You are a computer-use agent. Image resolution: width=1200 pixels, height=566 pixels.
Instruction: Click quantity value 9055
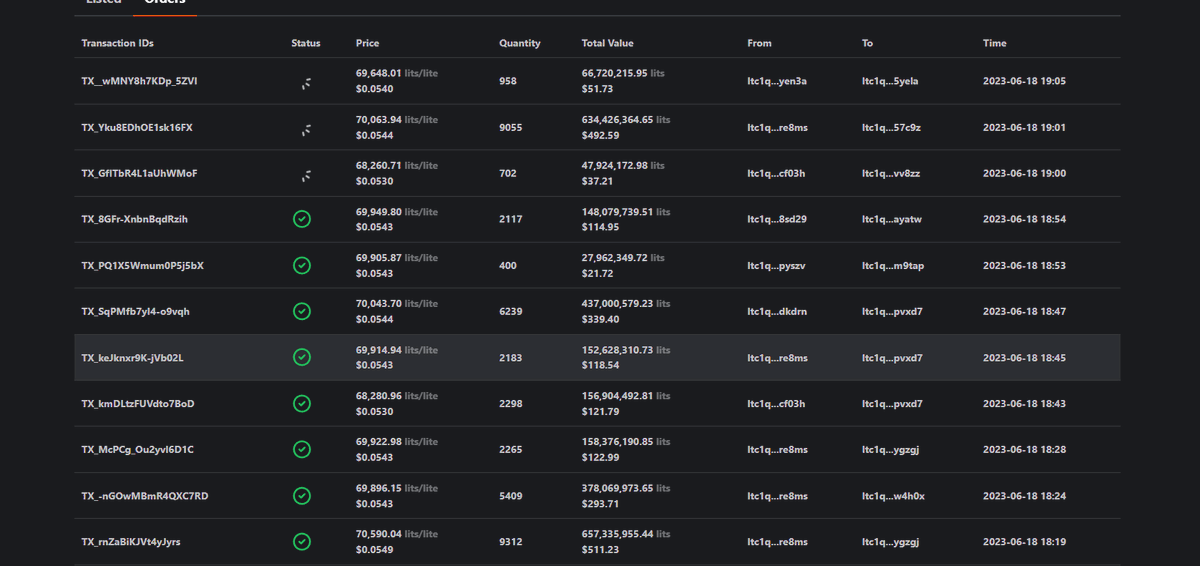(510, 127)
